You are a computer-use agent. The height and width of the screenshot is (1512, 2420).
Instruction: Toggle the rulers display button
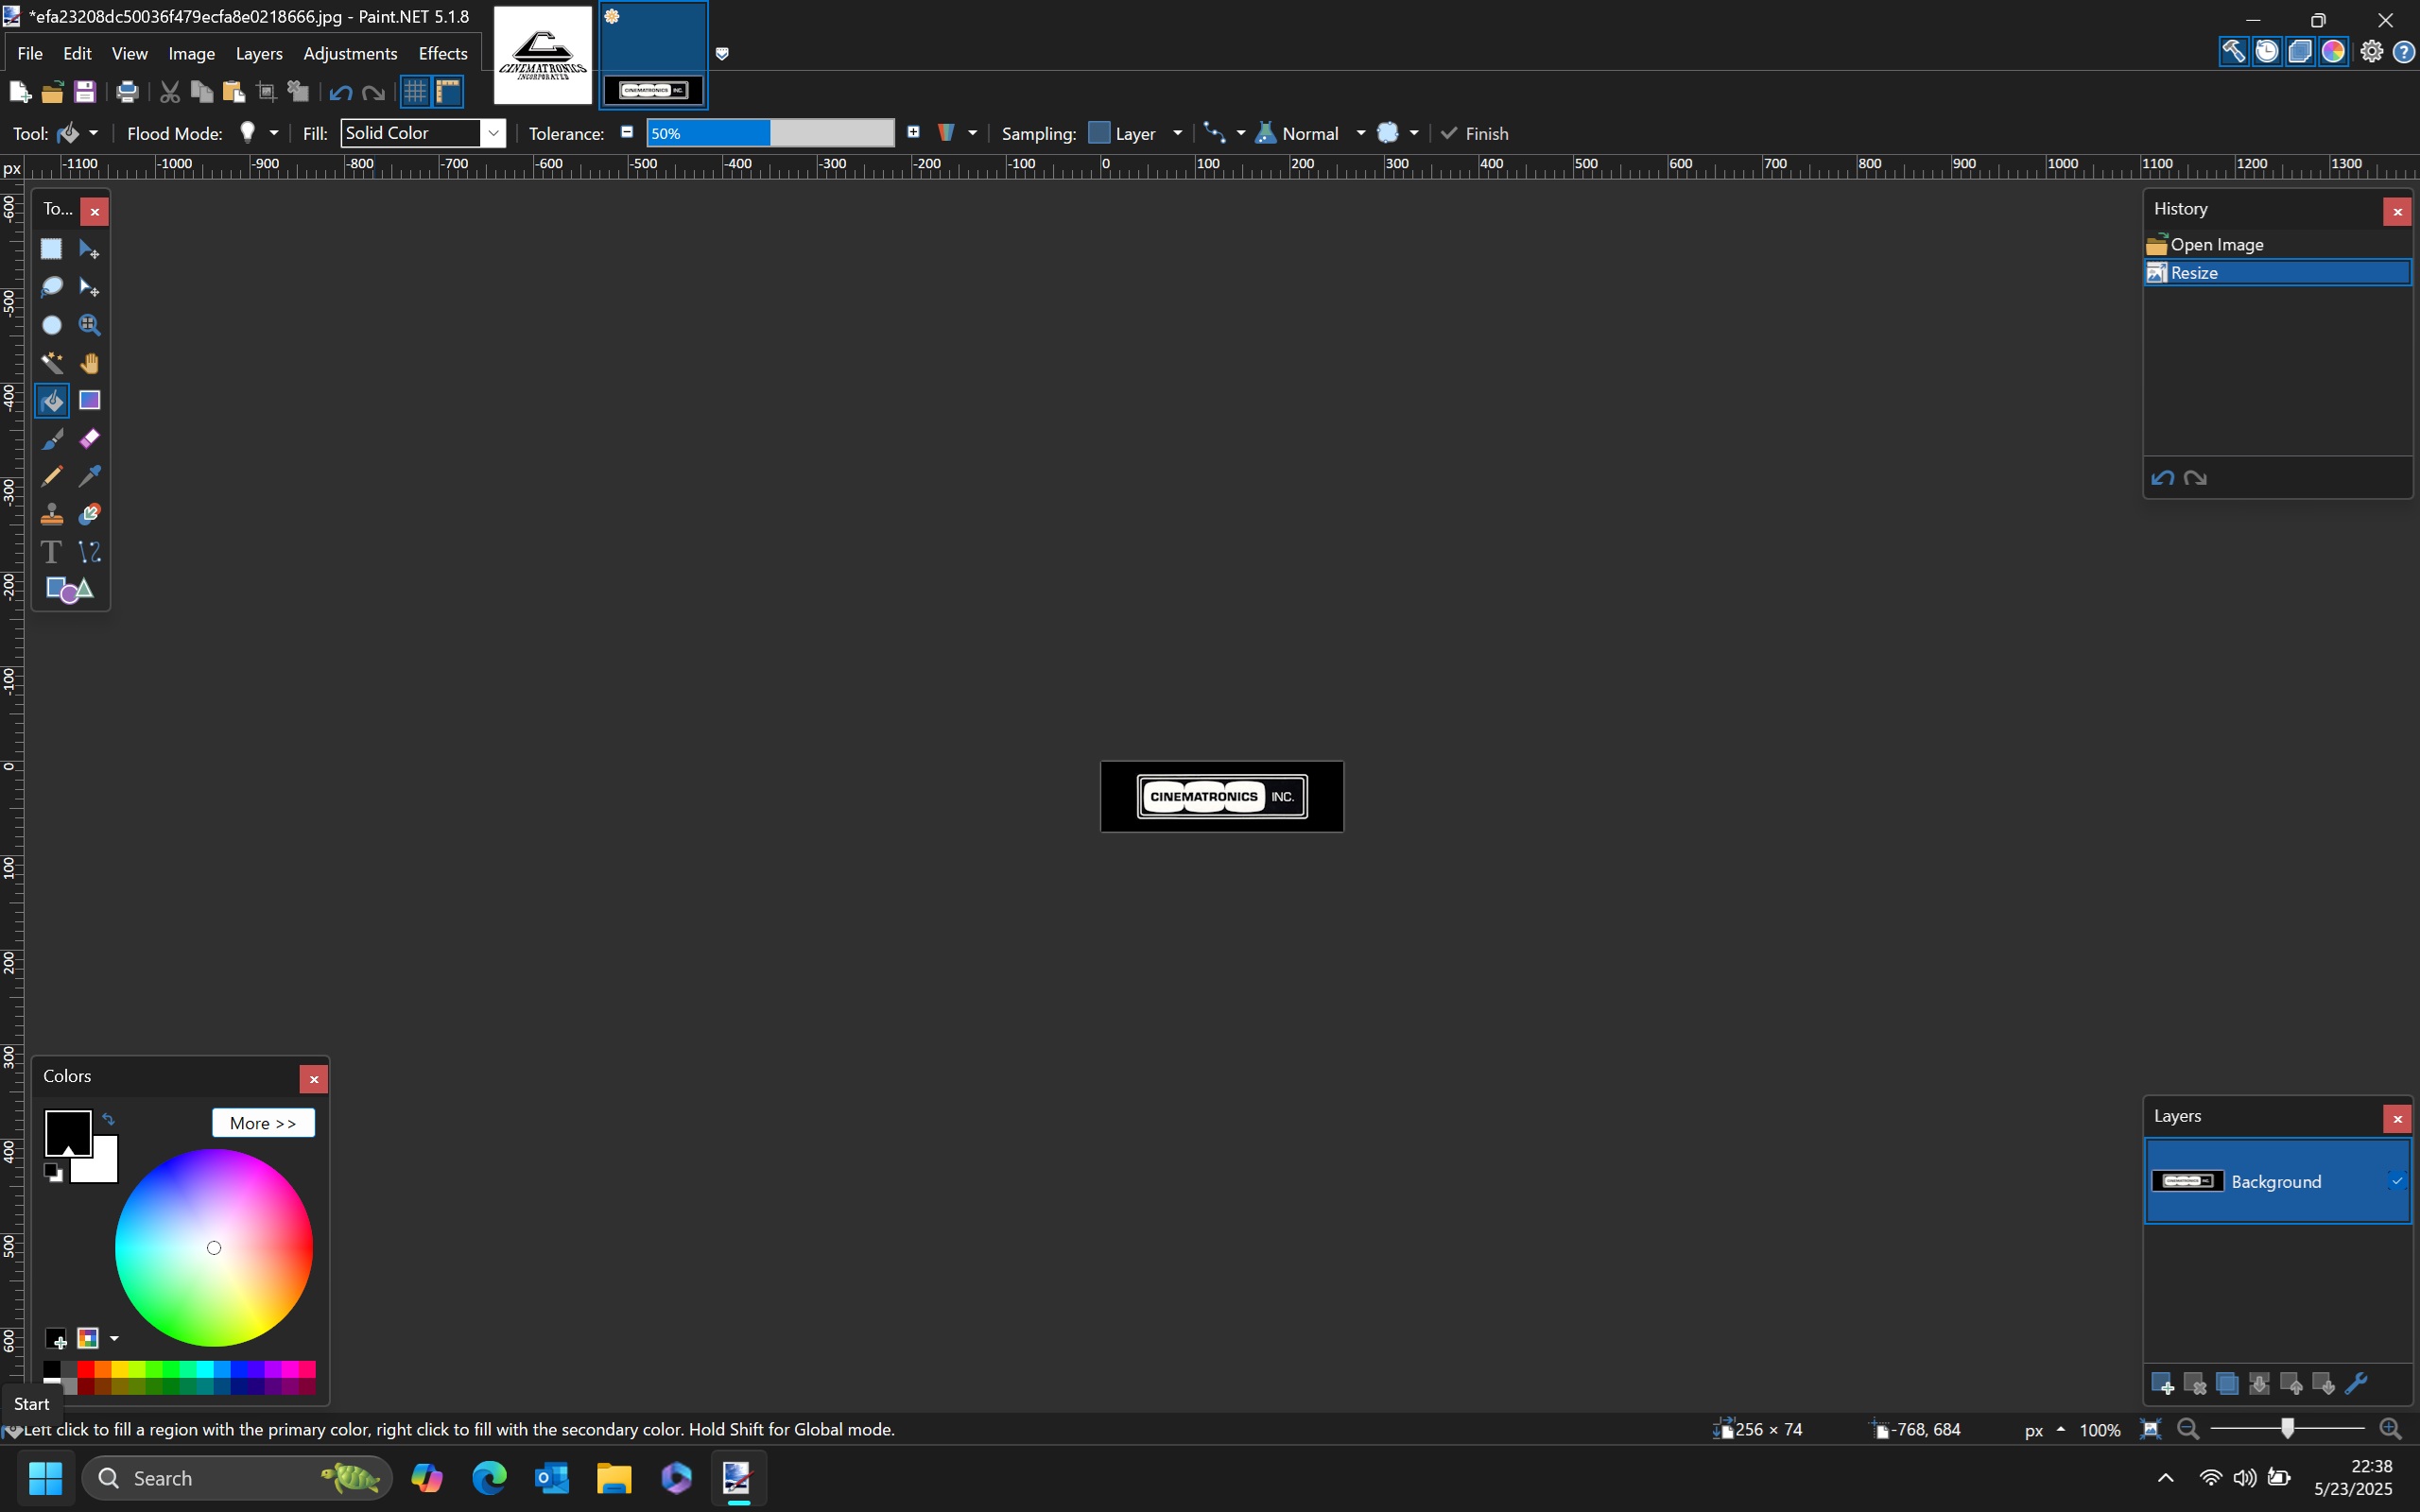tap(448, 92)
